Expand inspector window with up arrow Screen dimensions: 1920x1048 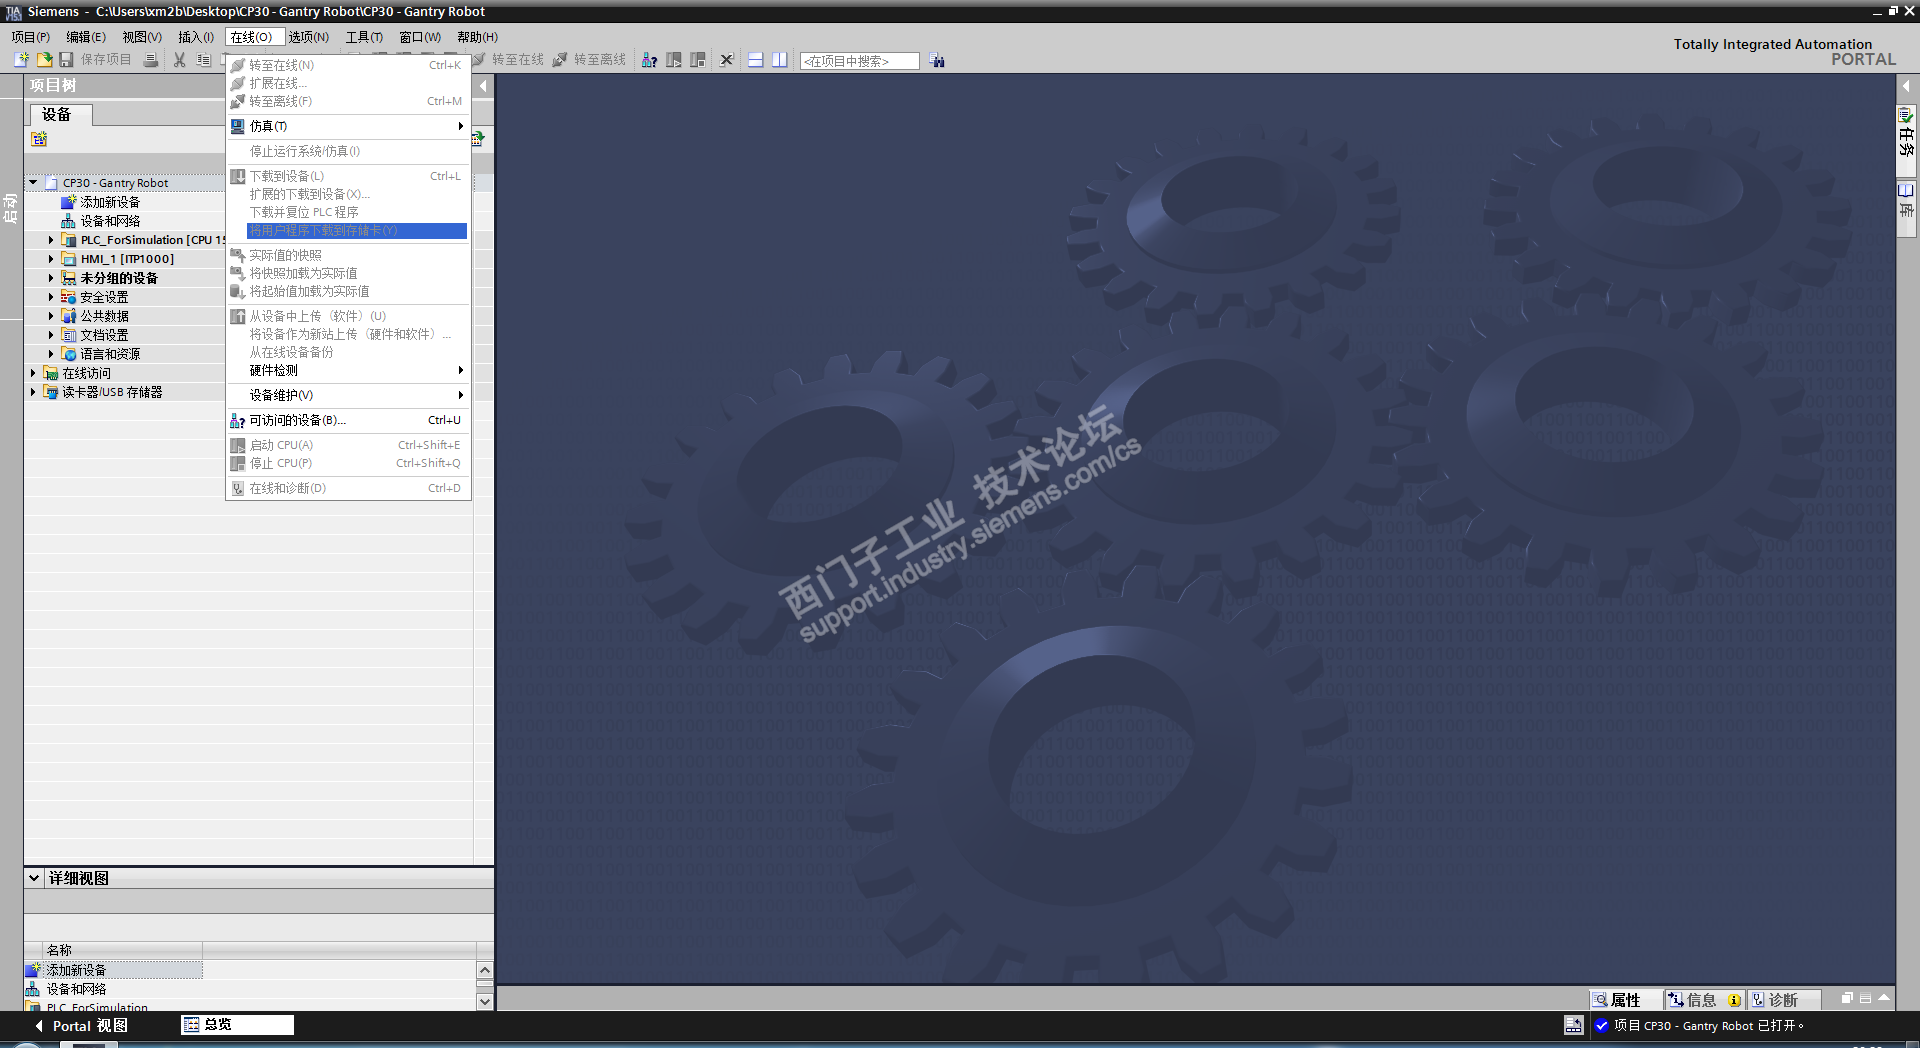click(x=1884, y=998)
